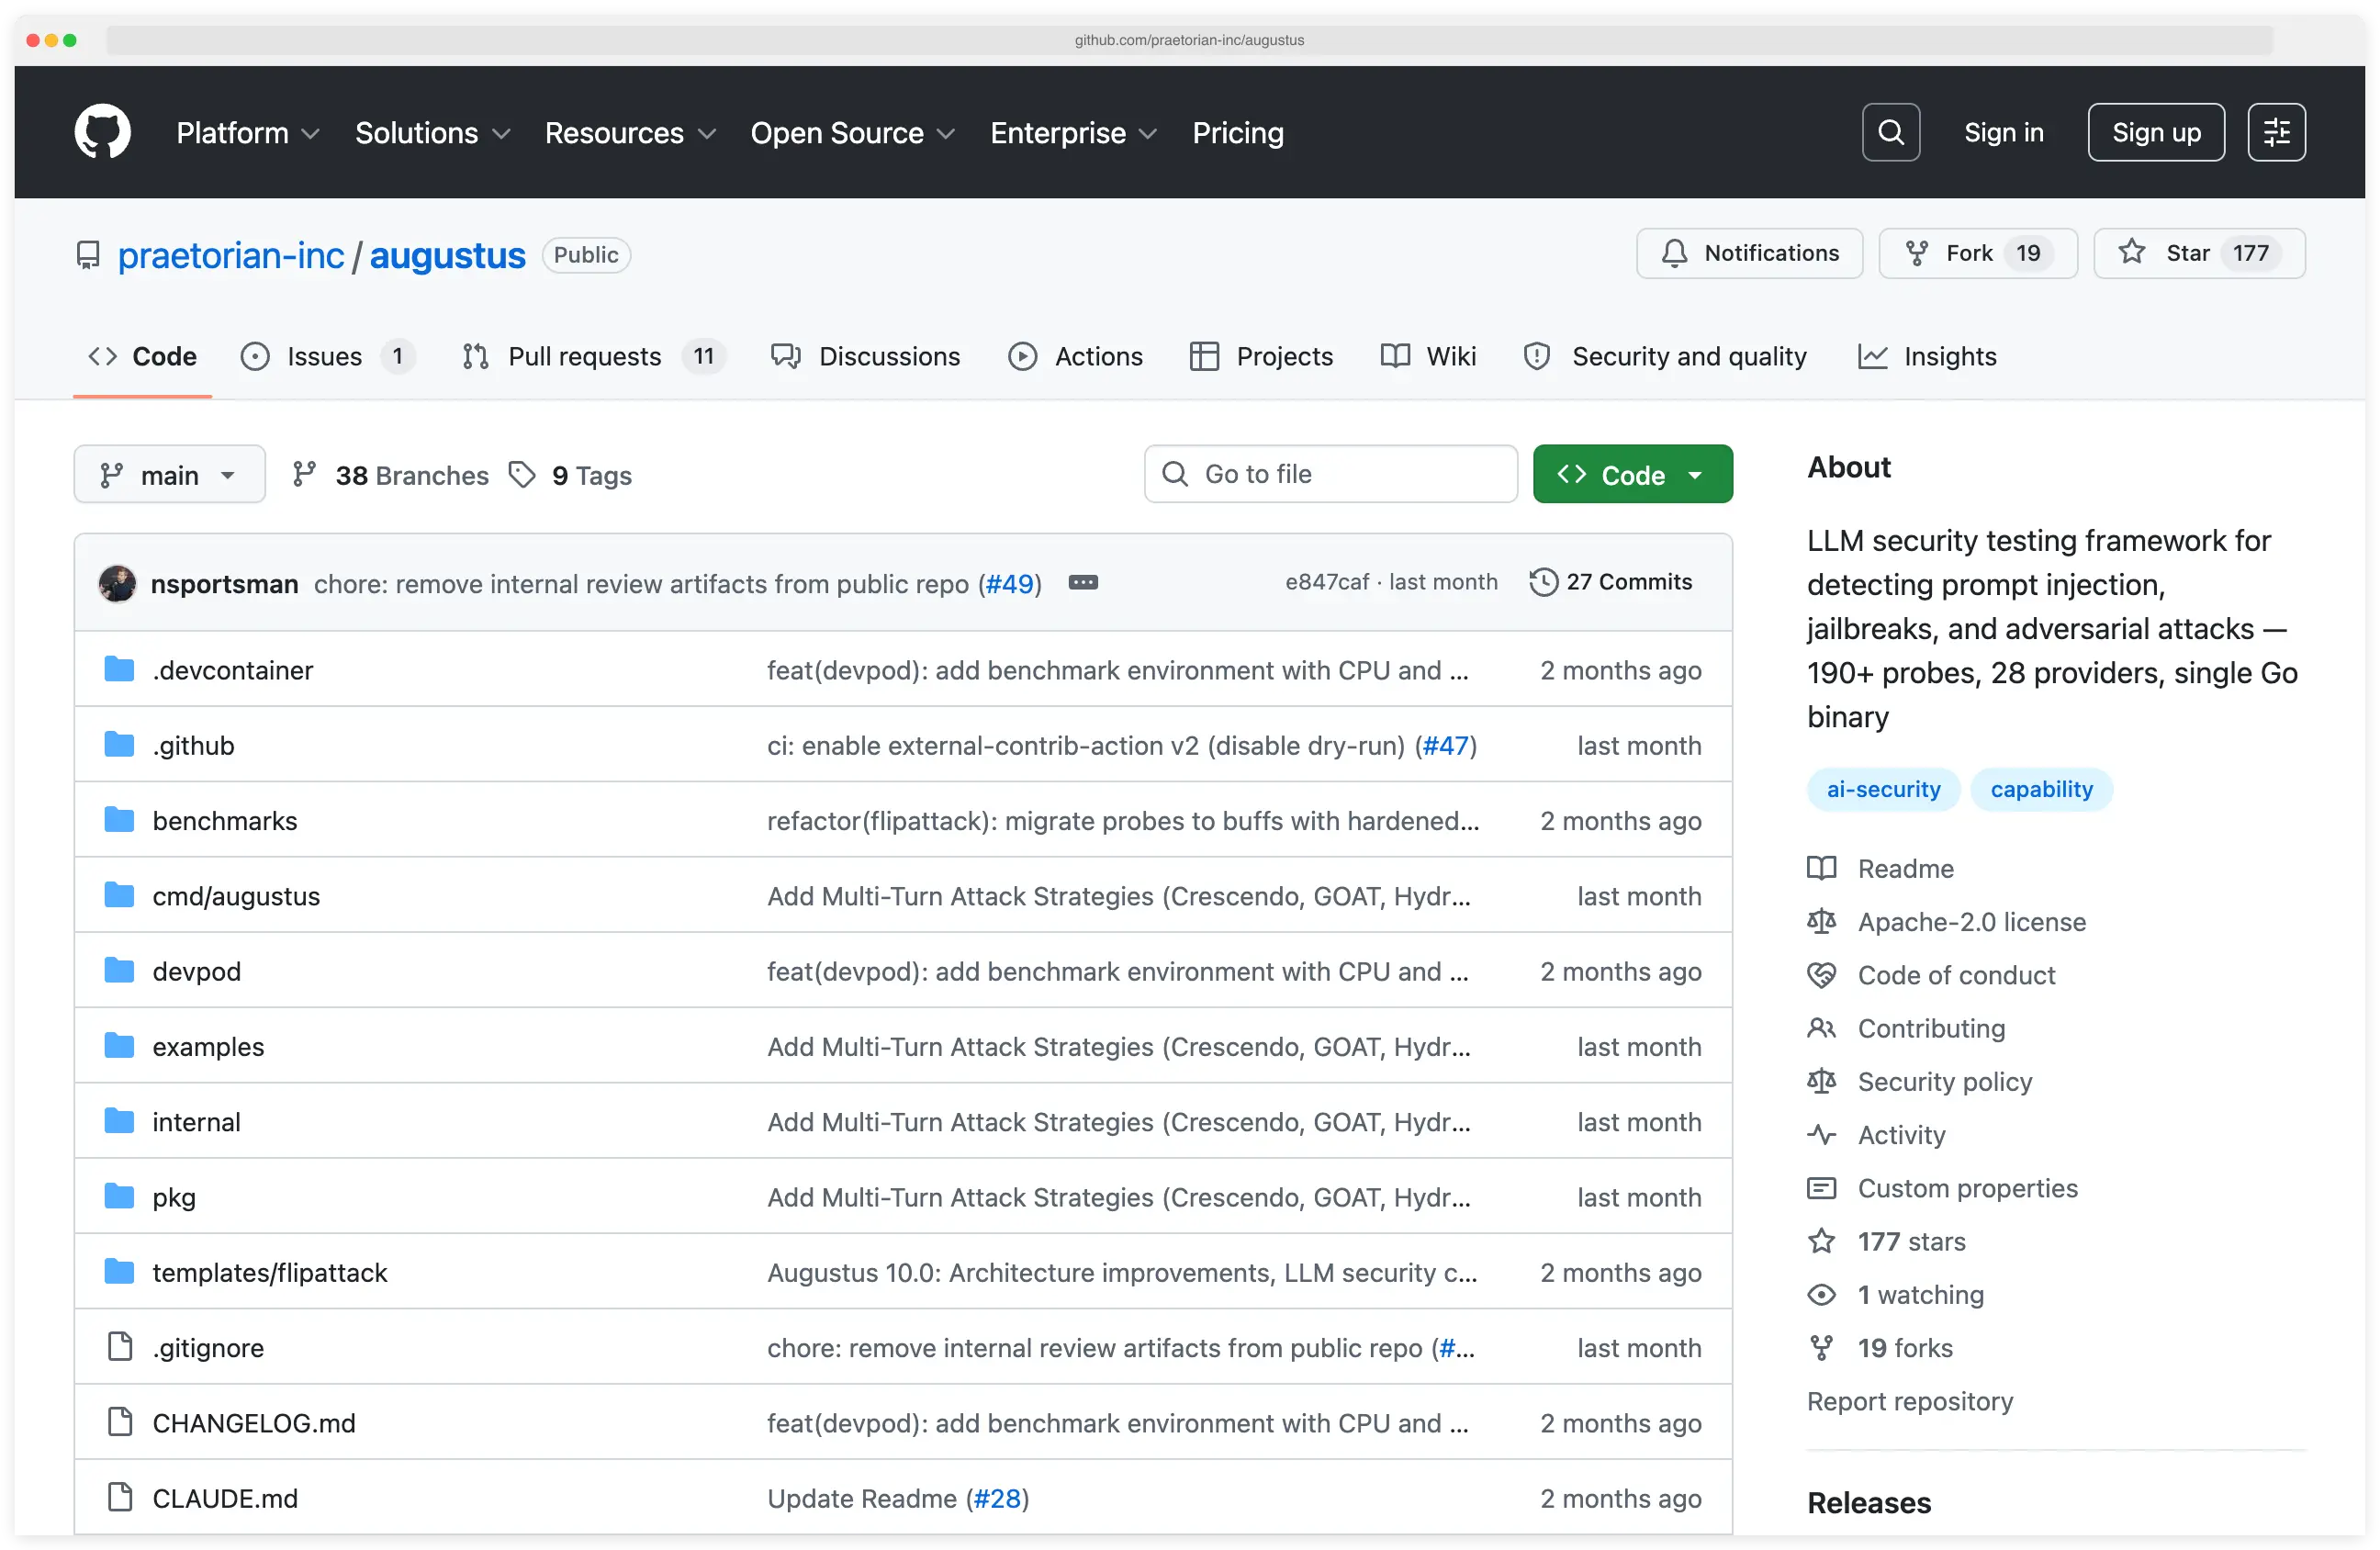
Task: Open the Actions tab
Action: click(1075, 356)
